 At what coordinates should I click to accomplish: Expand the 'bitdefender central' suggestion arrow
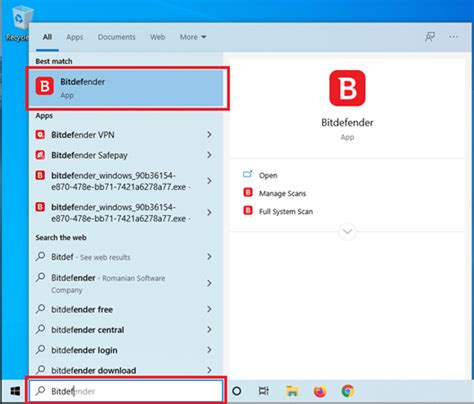(x=209, y=330)
